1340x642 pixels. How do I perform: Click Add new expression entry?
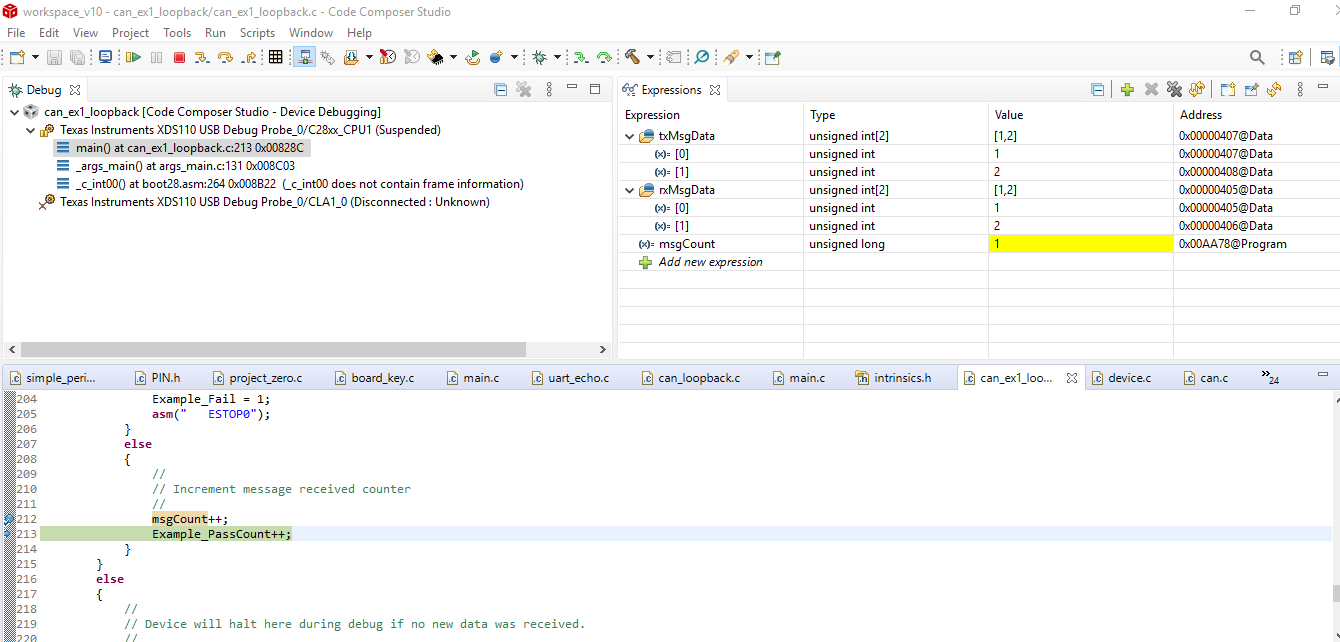[x=710, y=262]
